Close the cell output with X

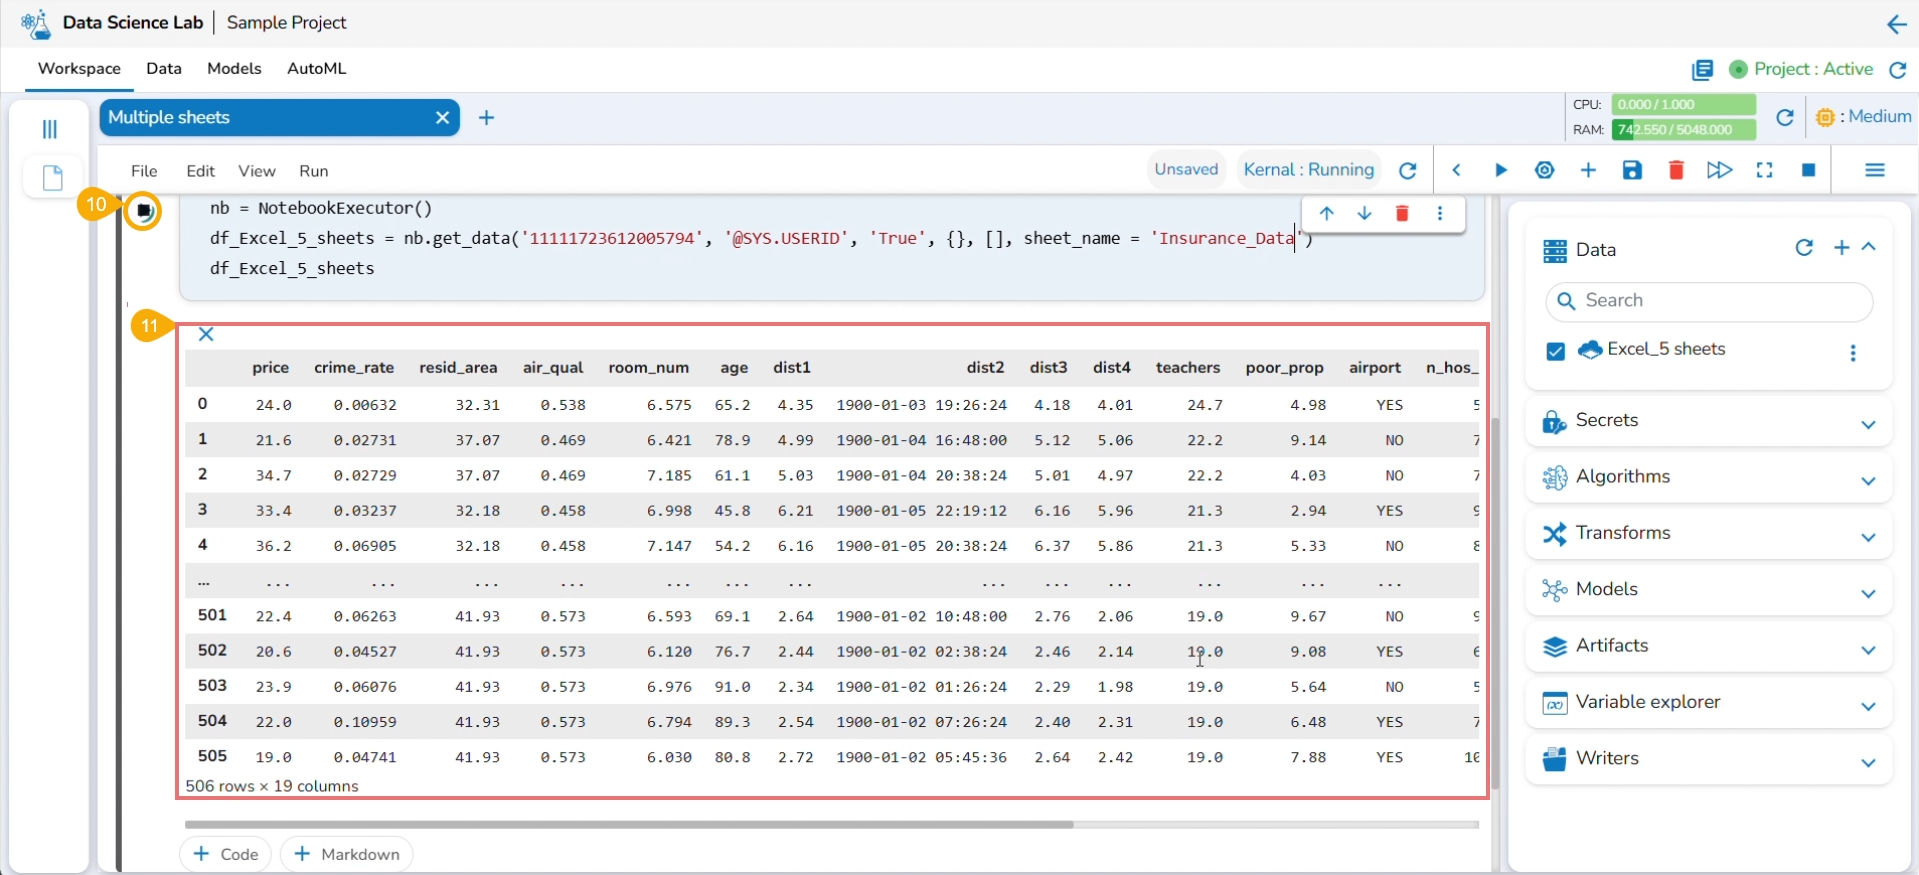point(206,334)
